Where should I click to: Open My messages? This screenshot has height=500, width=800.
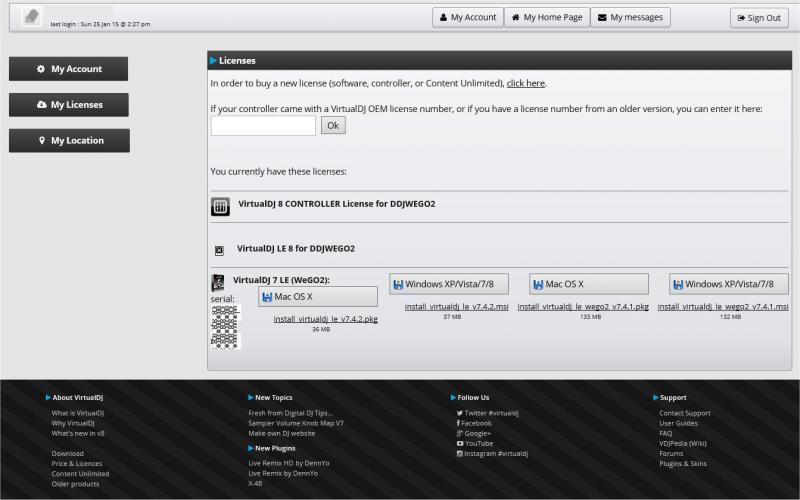click(631, 17)
